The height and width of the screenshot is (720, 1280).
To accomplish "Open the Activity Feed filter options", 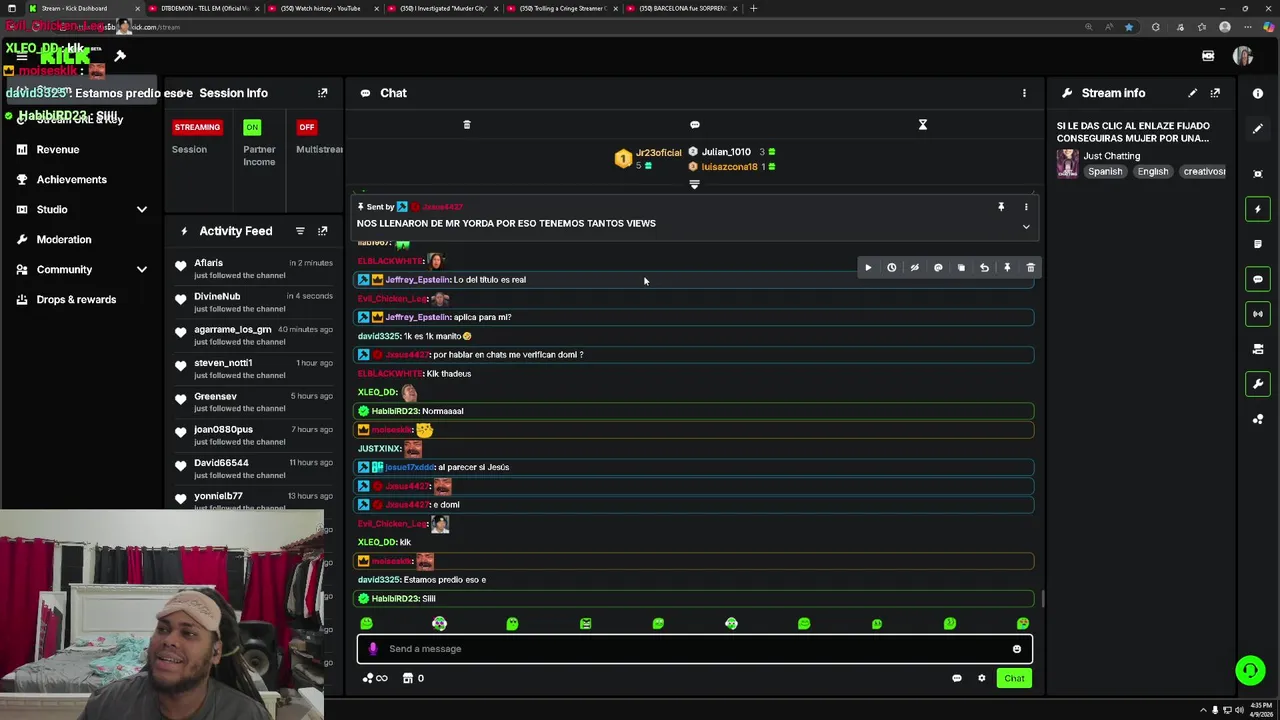I will pyautogui.click(x=300, y=231).
